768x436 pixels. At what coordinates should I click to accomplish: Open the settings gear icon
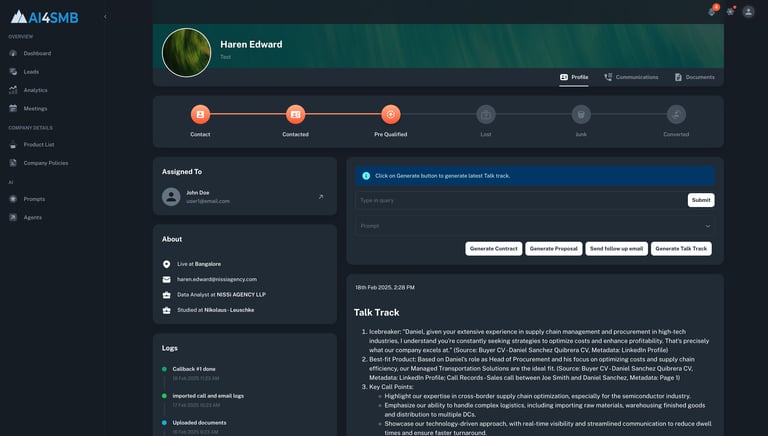tap(730, 11)
